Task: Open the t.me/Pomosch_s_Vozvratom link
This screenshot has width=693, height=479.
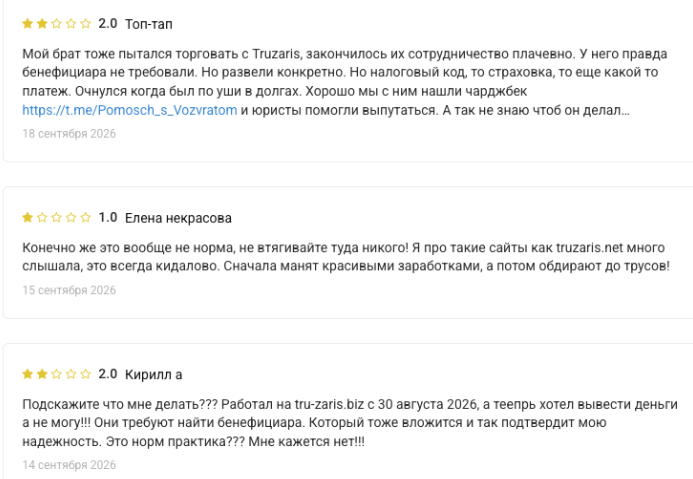Action: [129, 110]
